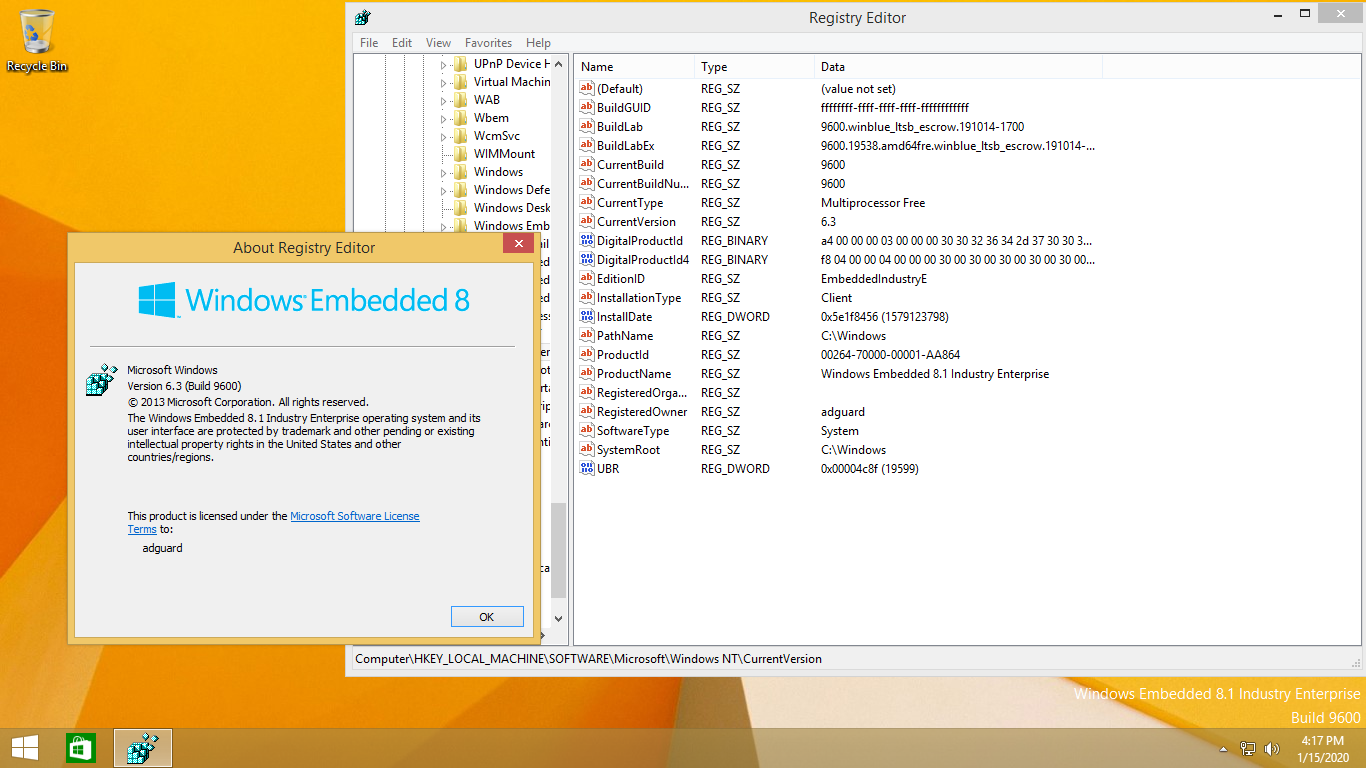
Task: Click the Registry Editor title bar icon
Action: pyautogui.click(x=363, y=17)
